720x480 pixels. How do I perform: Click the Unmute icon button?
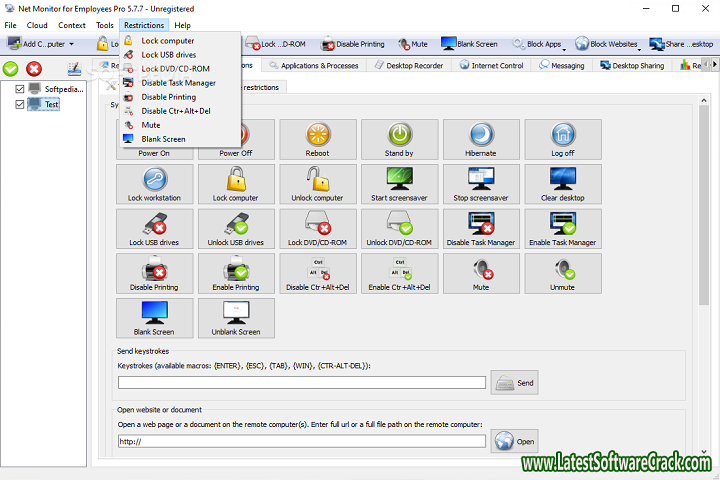point(563,272)
